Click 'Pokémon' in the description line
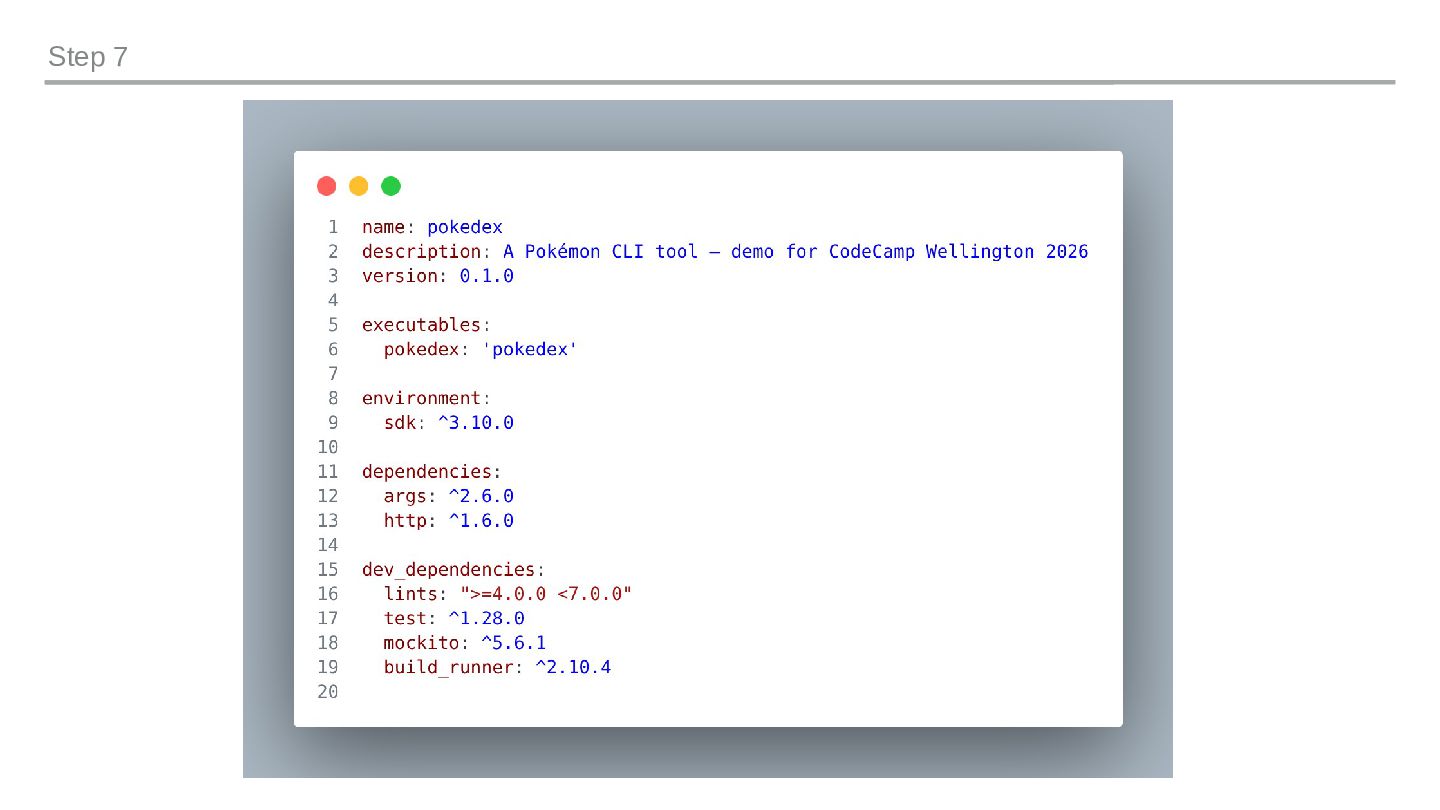Viewport: 1440px width, 810px height. 563,251
